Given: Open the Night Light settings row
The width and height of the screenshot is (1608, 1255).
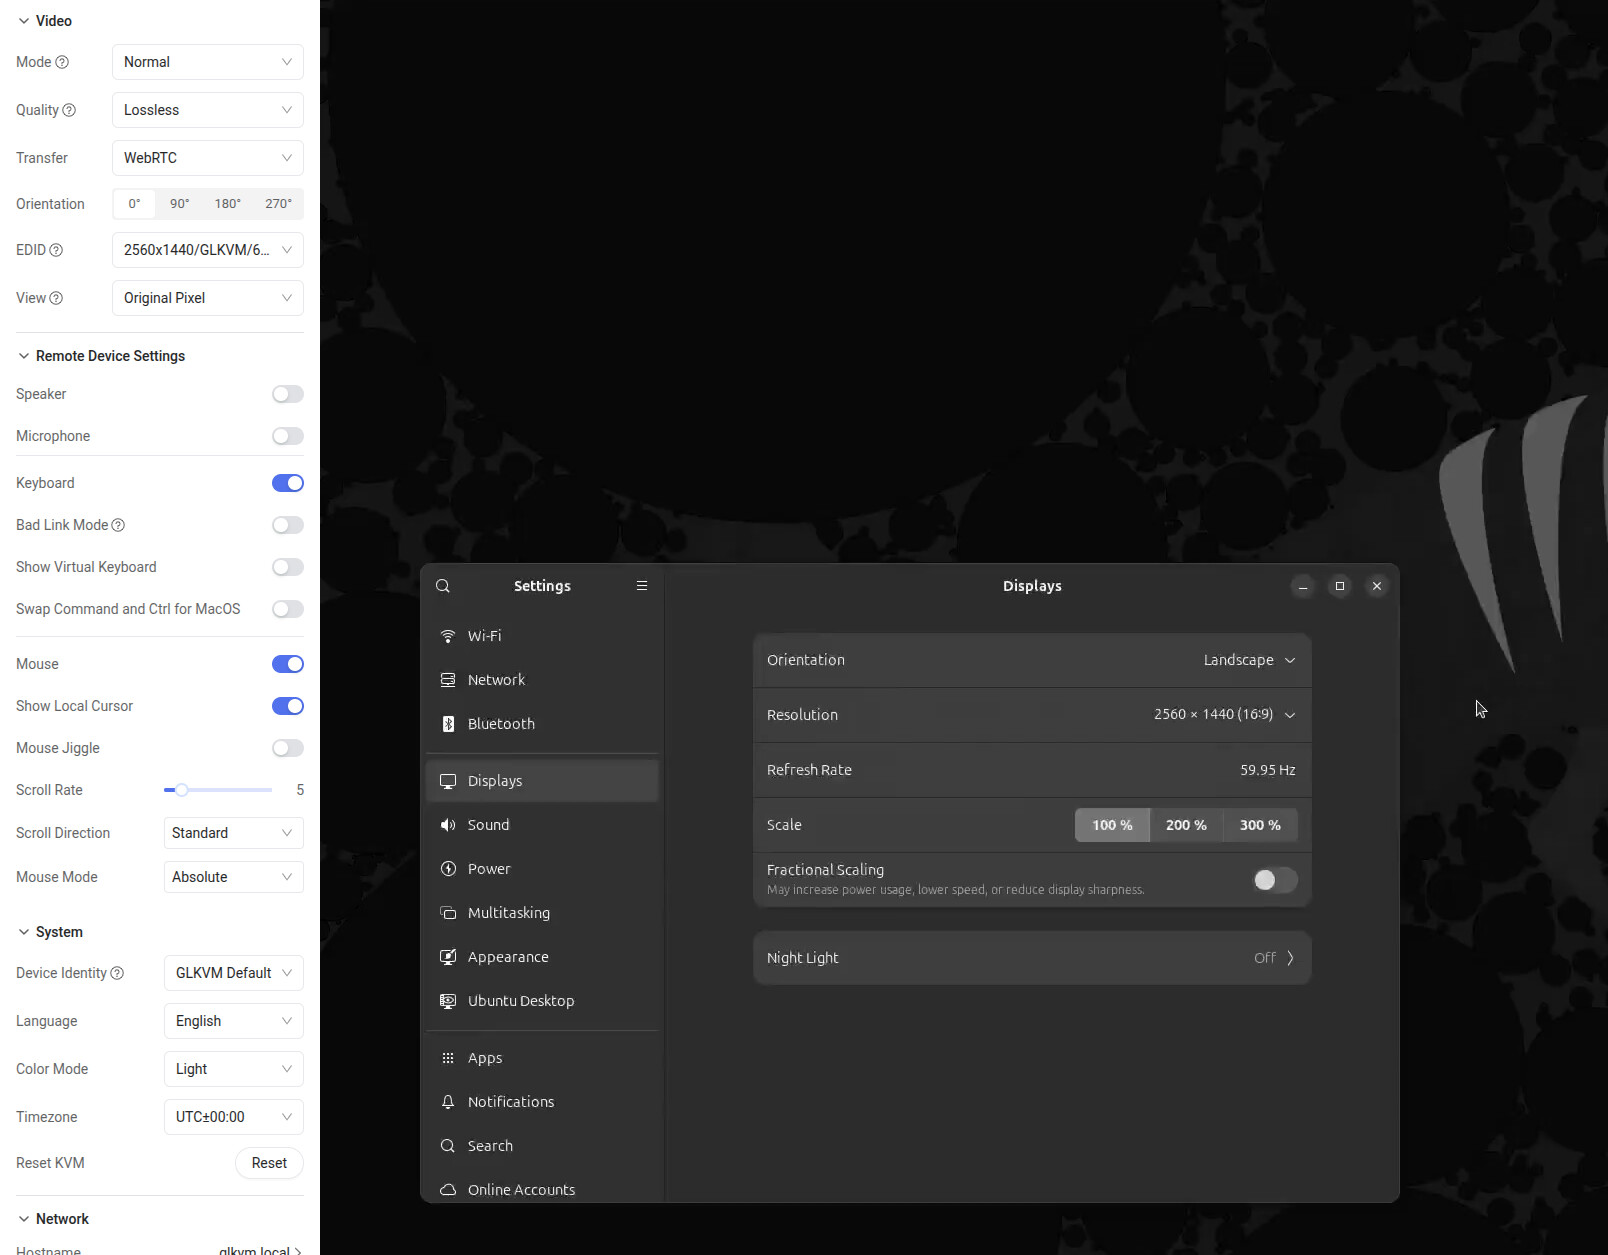Looking at the screenshot, I should click(x=1031, y=958).
